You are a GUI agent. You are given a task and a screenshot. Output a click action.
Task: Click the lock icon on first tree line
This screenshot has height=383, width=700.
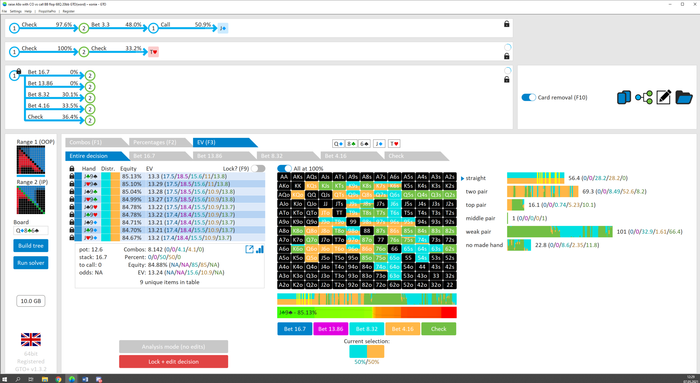click(x=506, y=24)
